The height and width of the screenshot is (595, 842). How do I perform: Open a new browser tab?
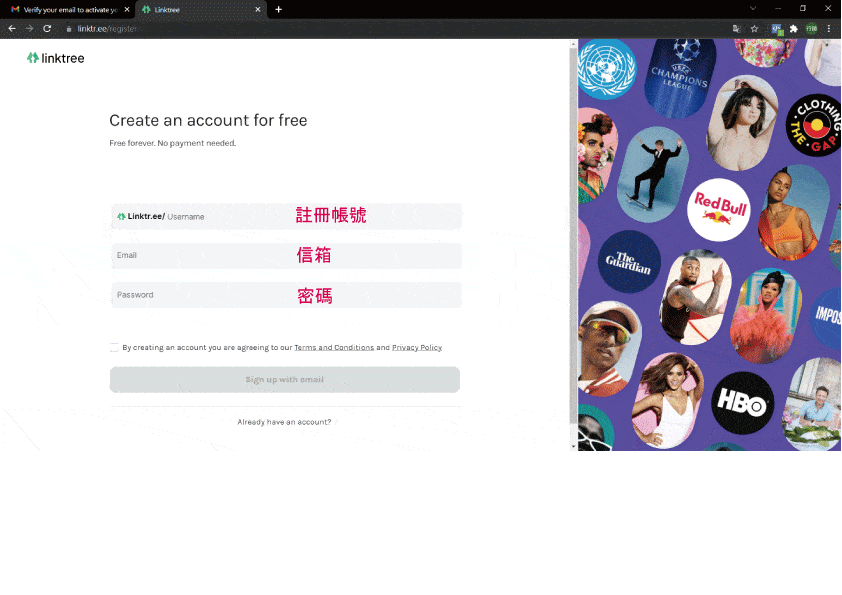point(278,9)
